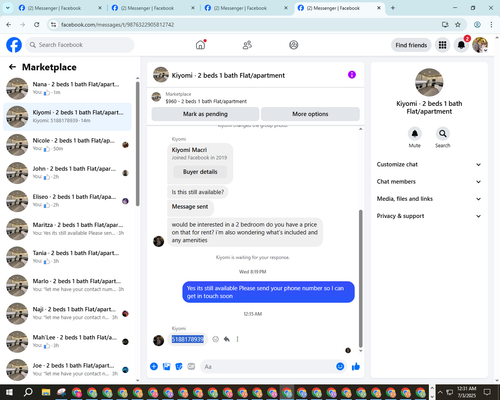Open Windows notification center
This screenshot has width=500, height=400.
(487, 392)
